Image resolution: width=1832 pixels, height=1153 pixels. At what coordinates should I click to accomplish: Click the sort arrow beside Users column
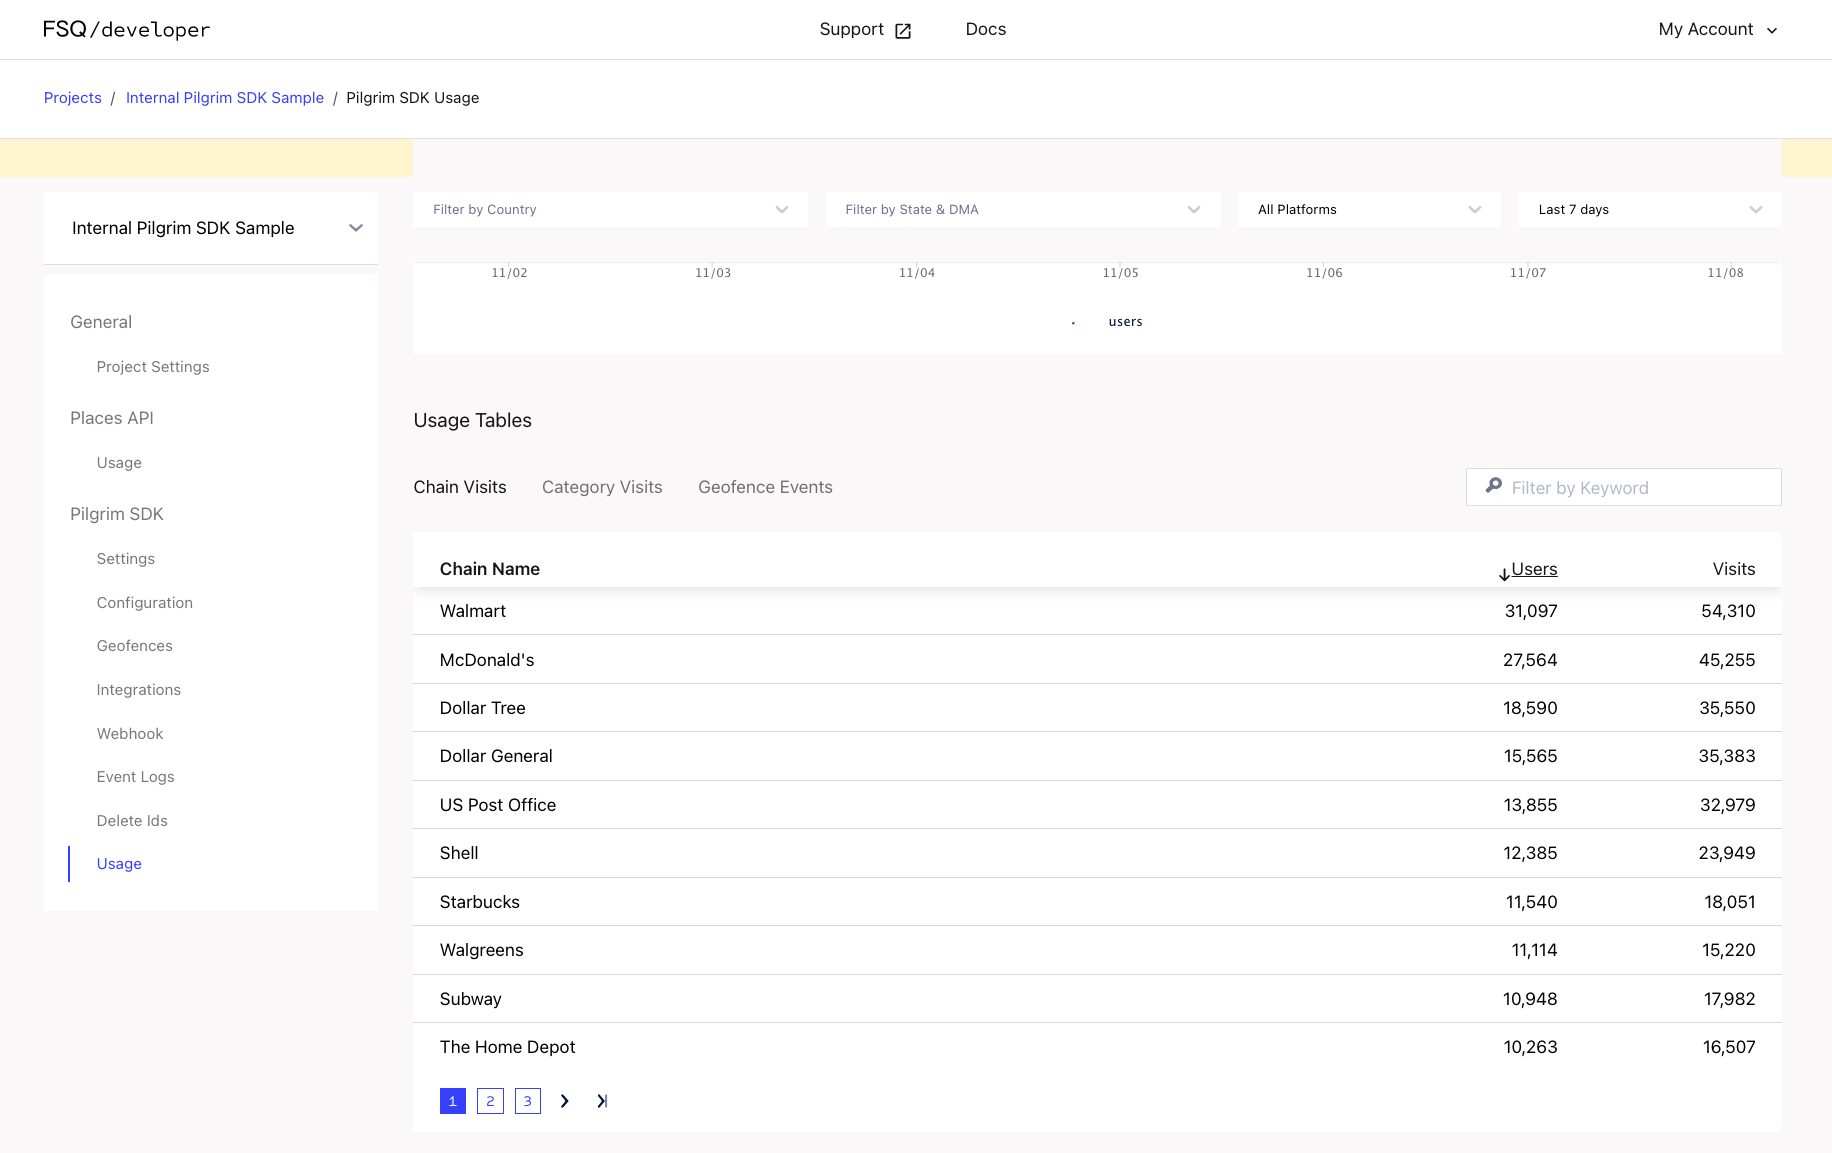tap(1504, 573)
